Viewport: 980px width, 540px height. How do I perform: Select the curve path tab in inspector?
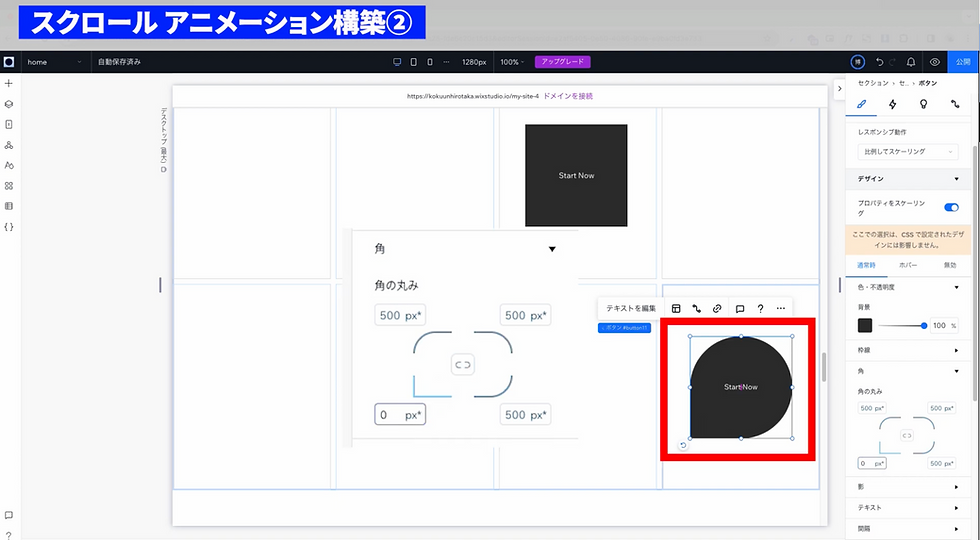(955, 104)
